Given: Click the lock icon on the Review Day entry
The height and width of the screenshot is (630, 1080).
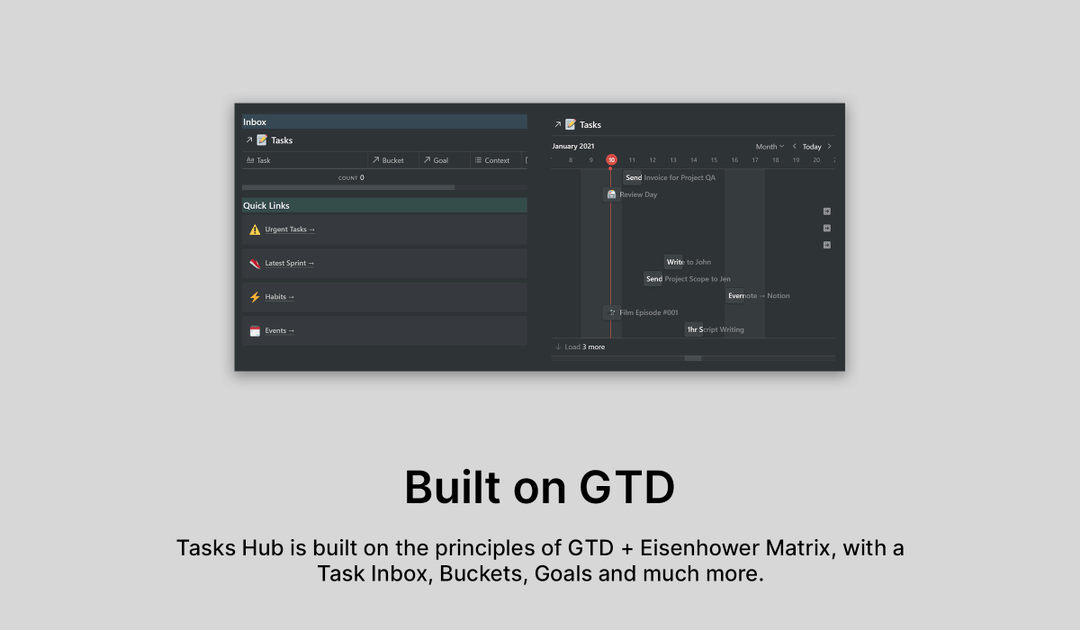Looking at the screenshot, I should pyautogui.click(x=611, y=194).
